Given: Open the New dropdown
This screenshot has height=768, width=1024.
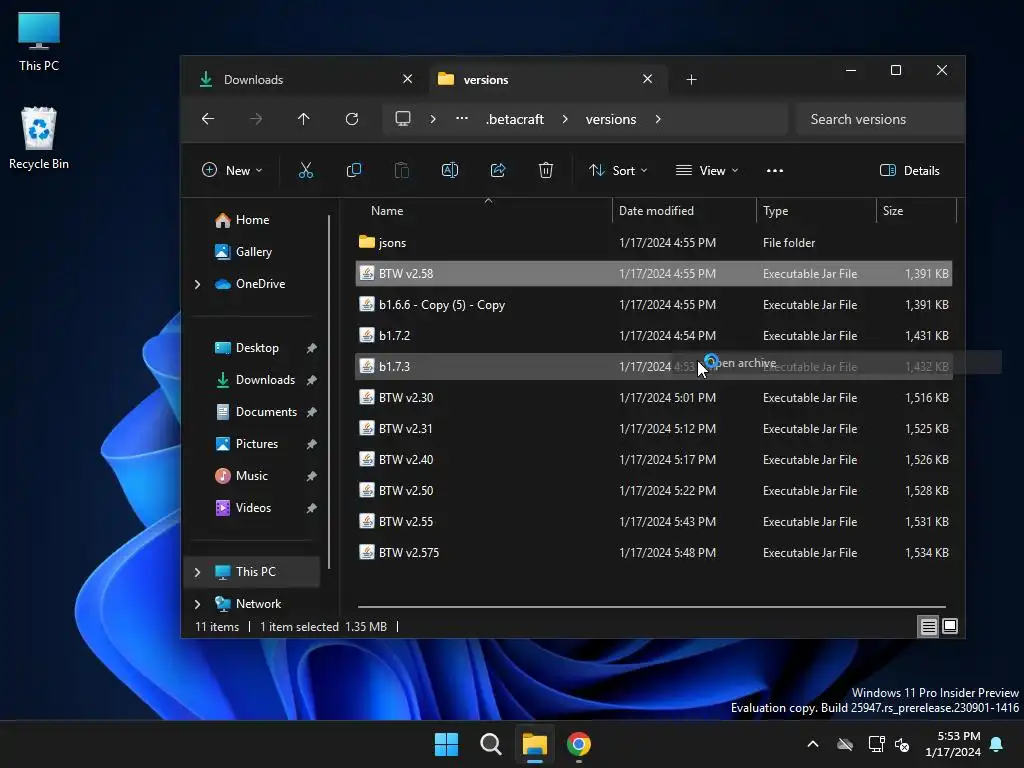Looking at the screenshot, I should [232, 170].
